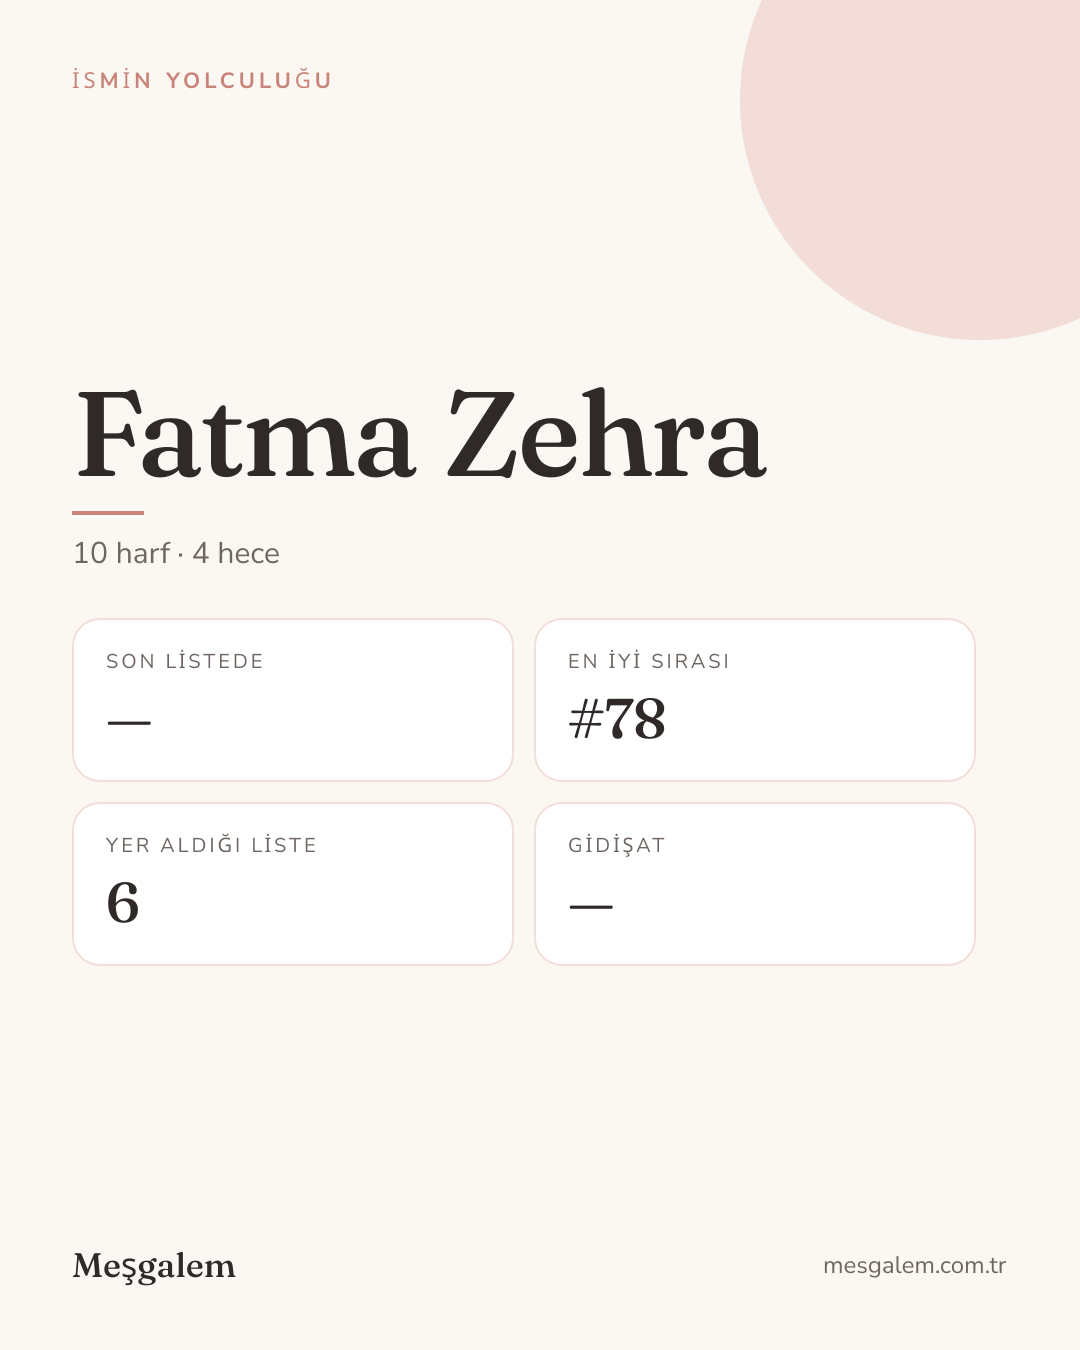Click the GİDİŞAT label
The width and height of the screenshot is (1080, 1350).
(616, 845)
